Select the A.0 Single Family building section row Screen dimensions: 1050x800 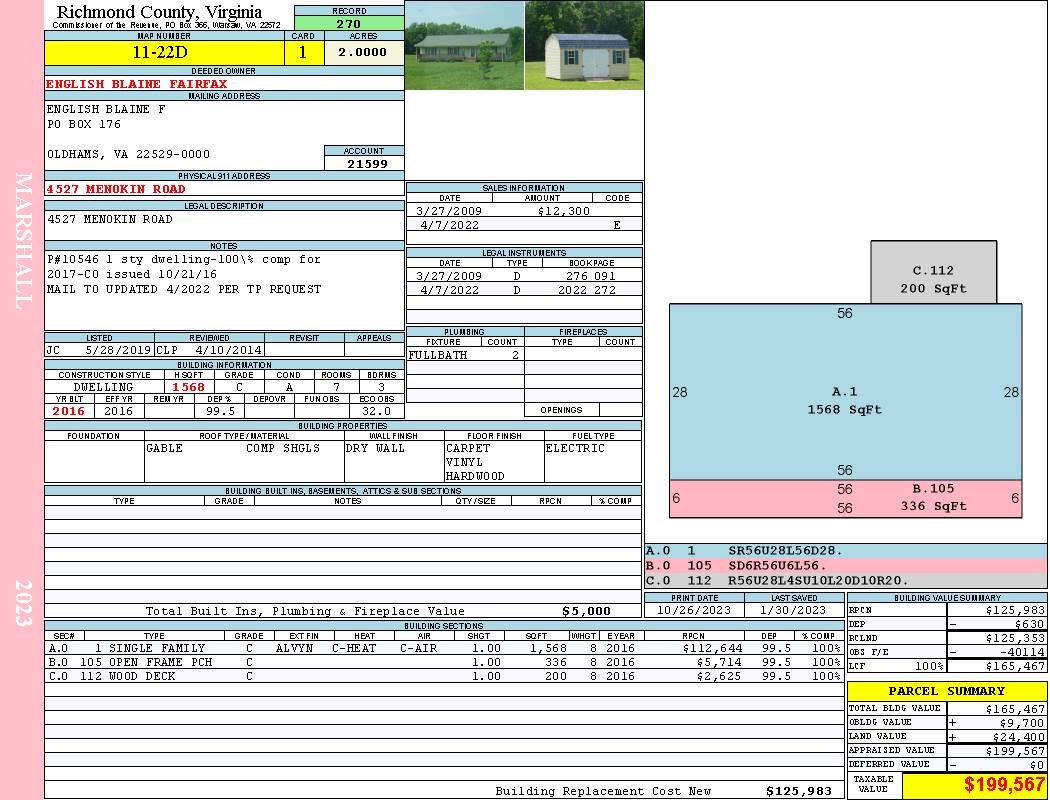pyautogui.click(x=443, y=648)
